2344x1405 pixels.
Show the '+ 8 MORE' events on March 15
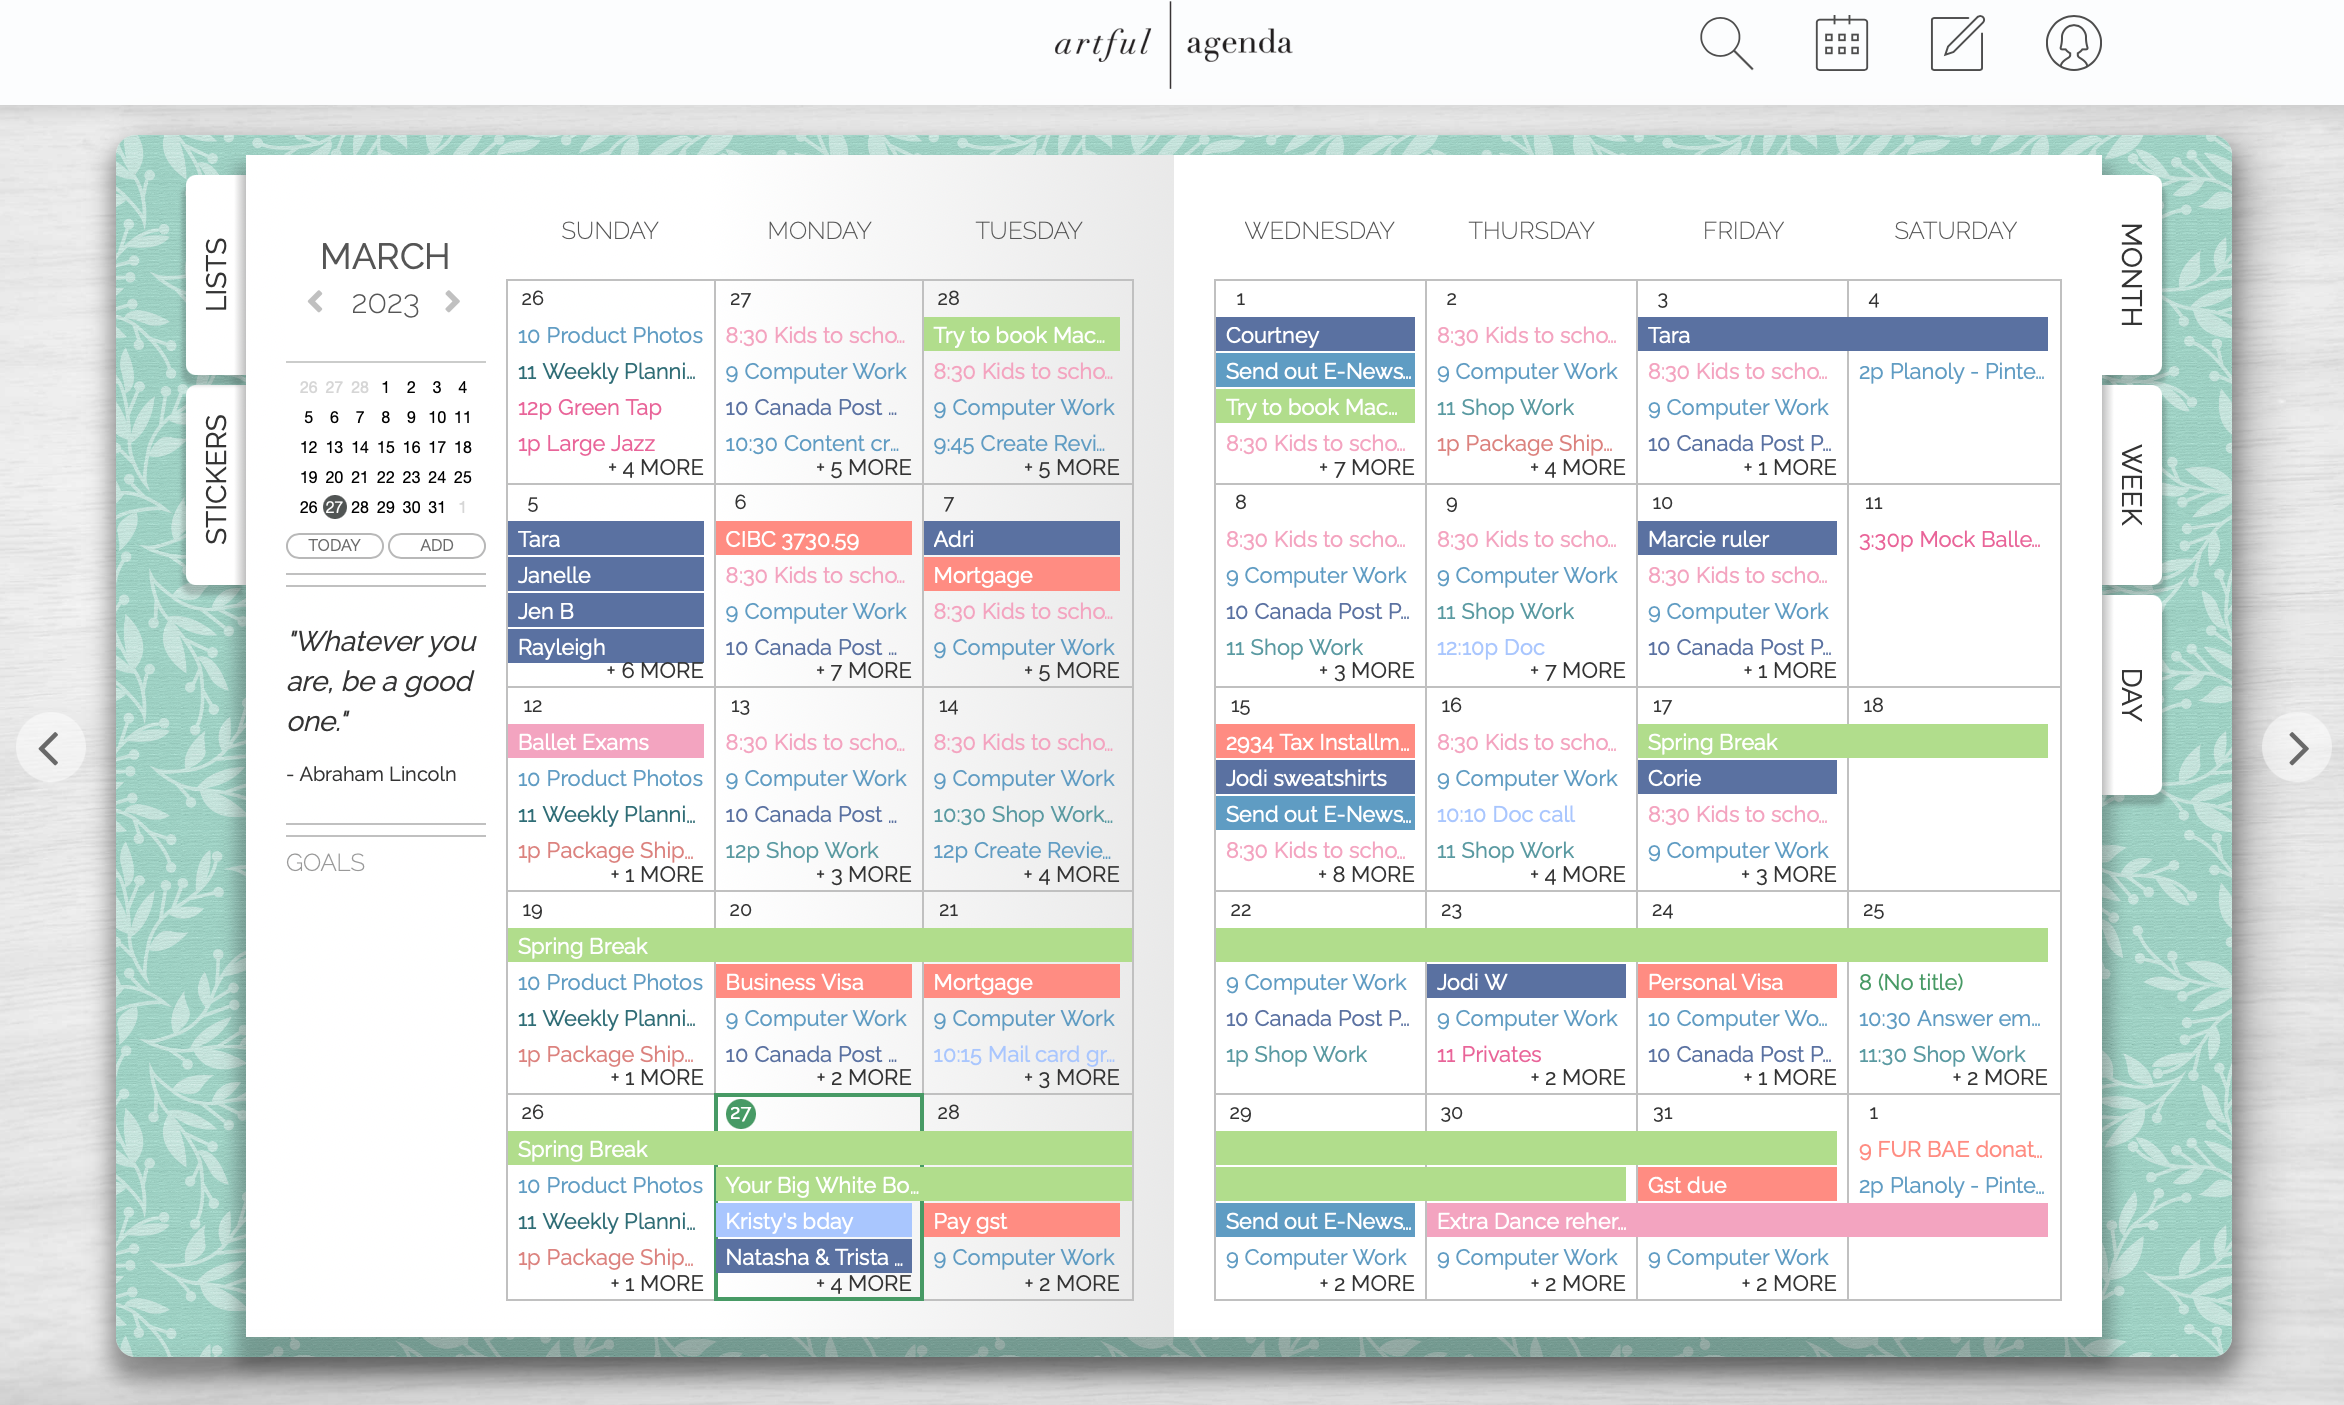[1368, 873]
